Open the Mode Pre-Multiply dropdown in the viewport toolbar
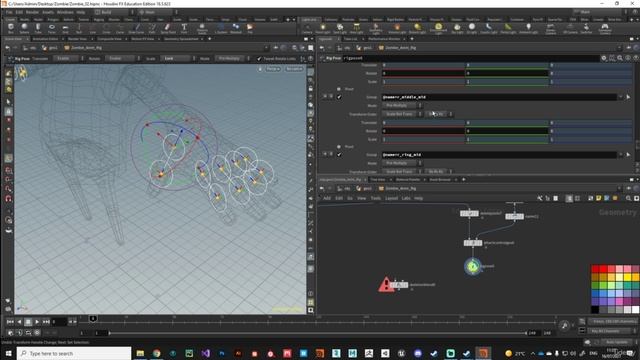The height and width of the screenshot is (360, 640). click(x=231, y=59)
